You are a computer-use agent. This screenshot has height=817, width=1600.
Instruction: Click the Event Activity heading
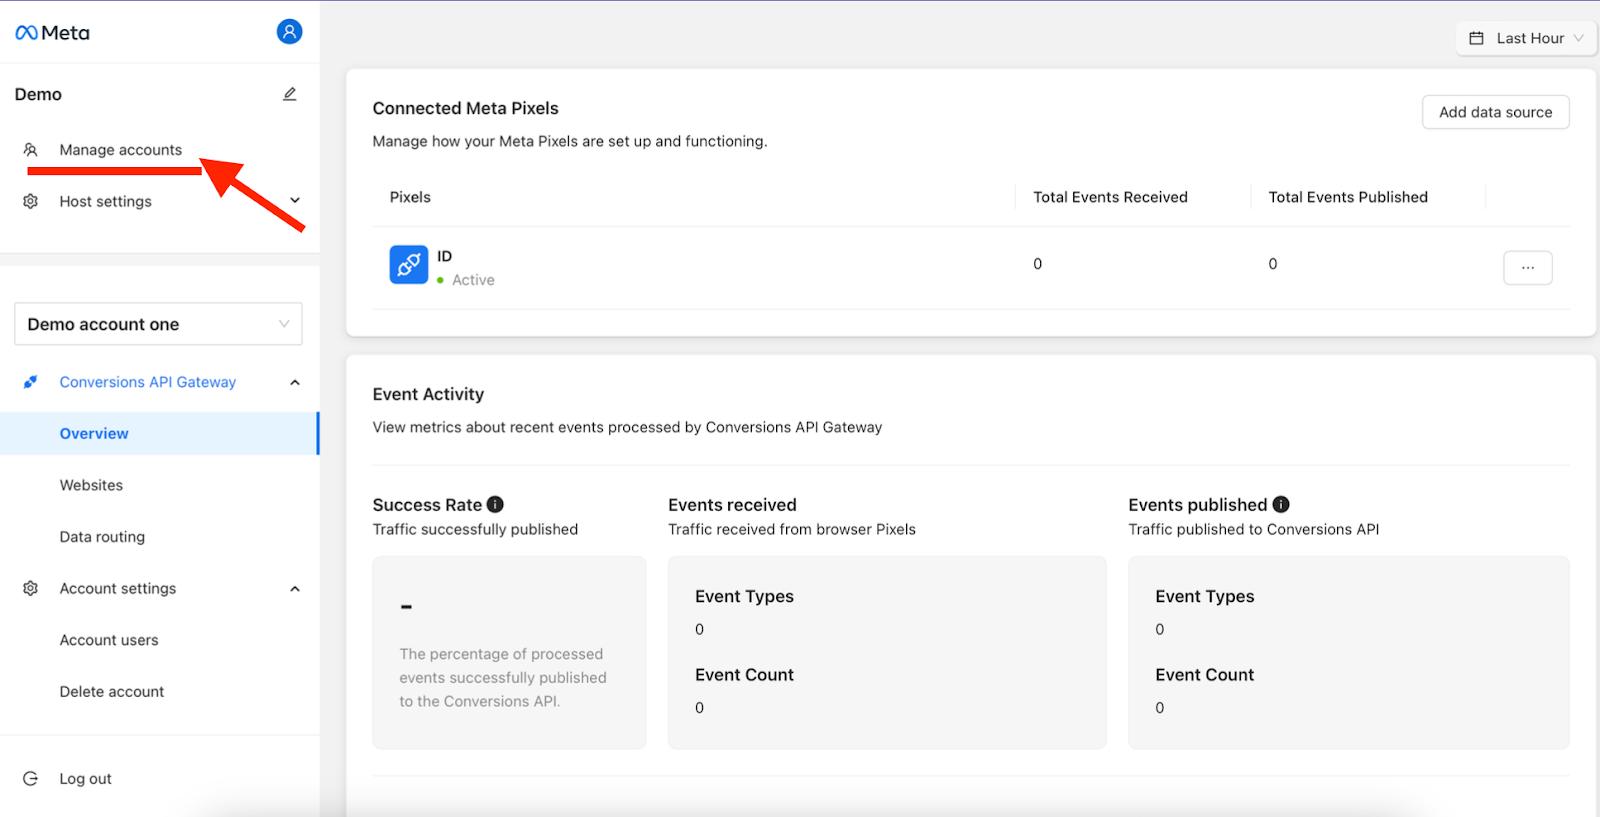(x=428, y=394)
